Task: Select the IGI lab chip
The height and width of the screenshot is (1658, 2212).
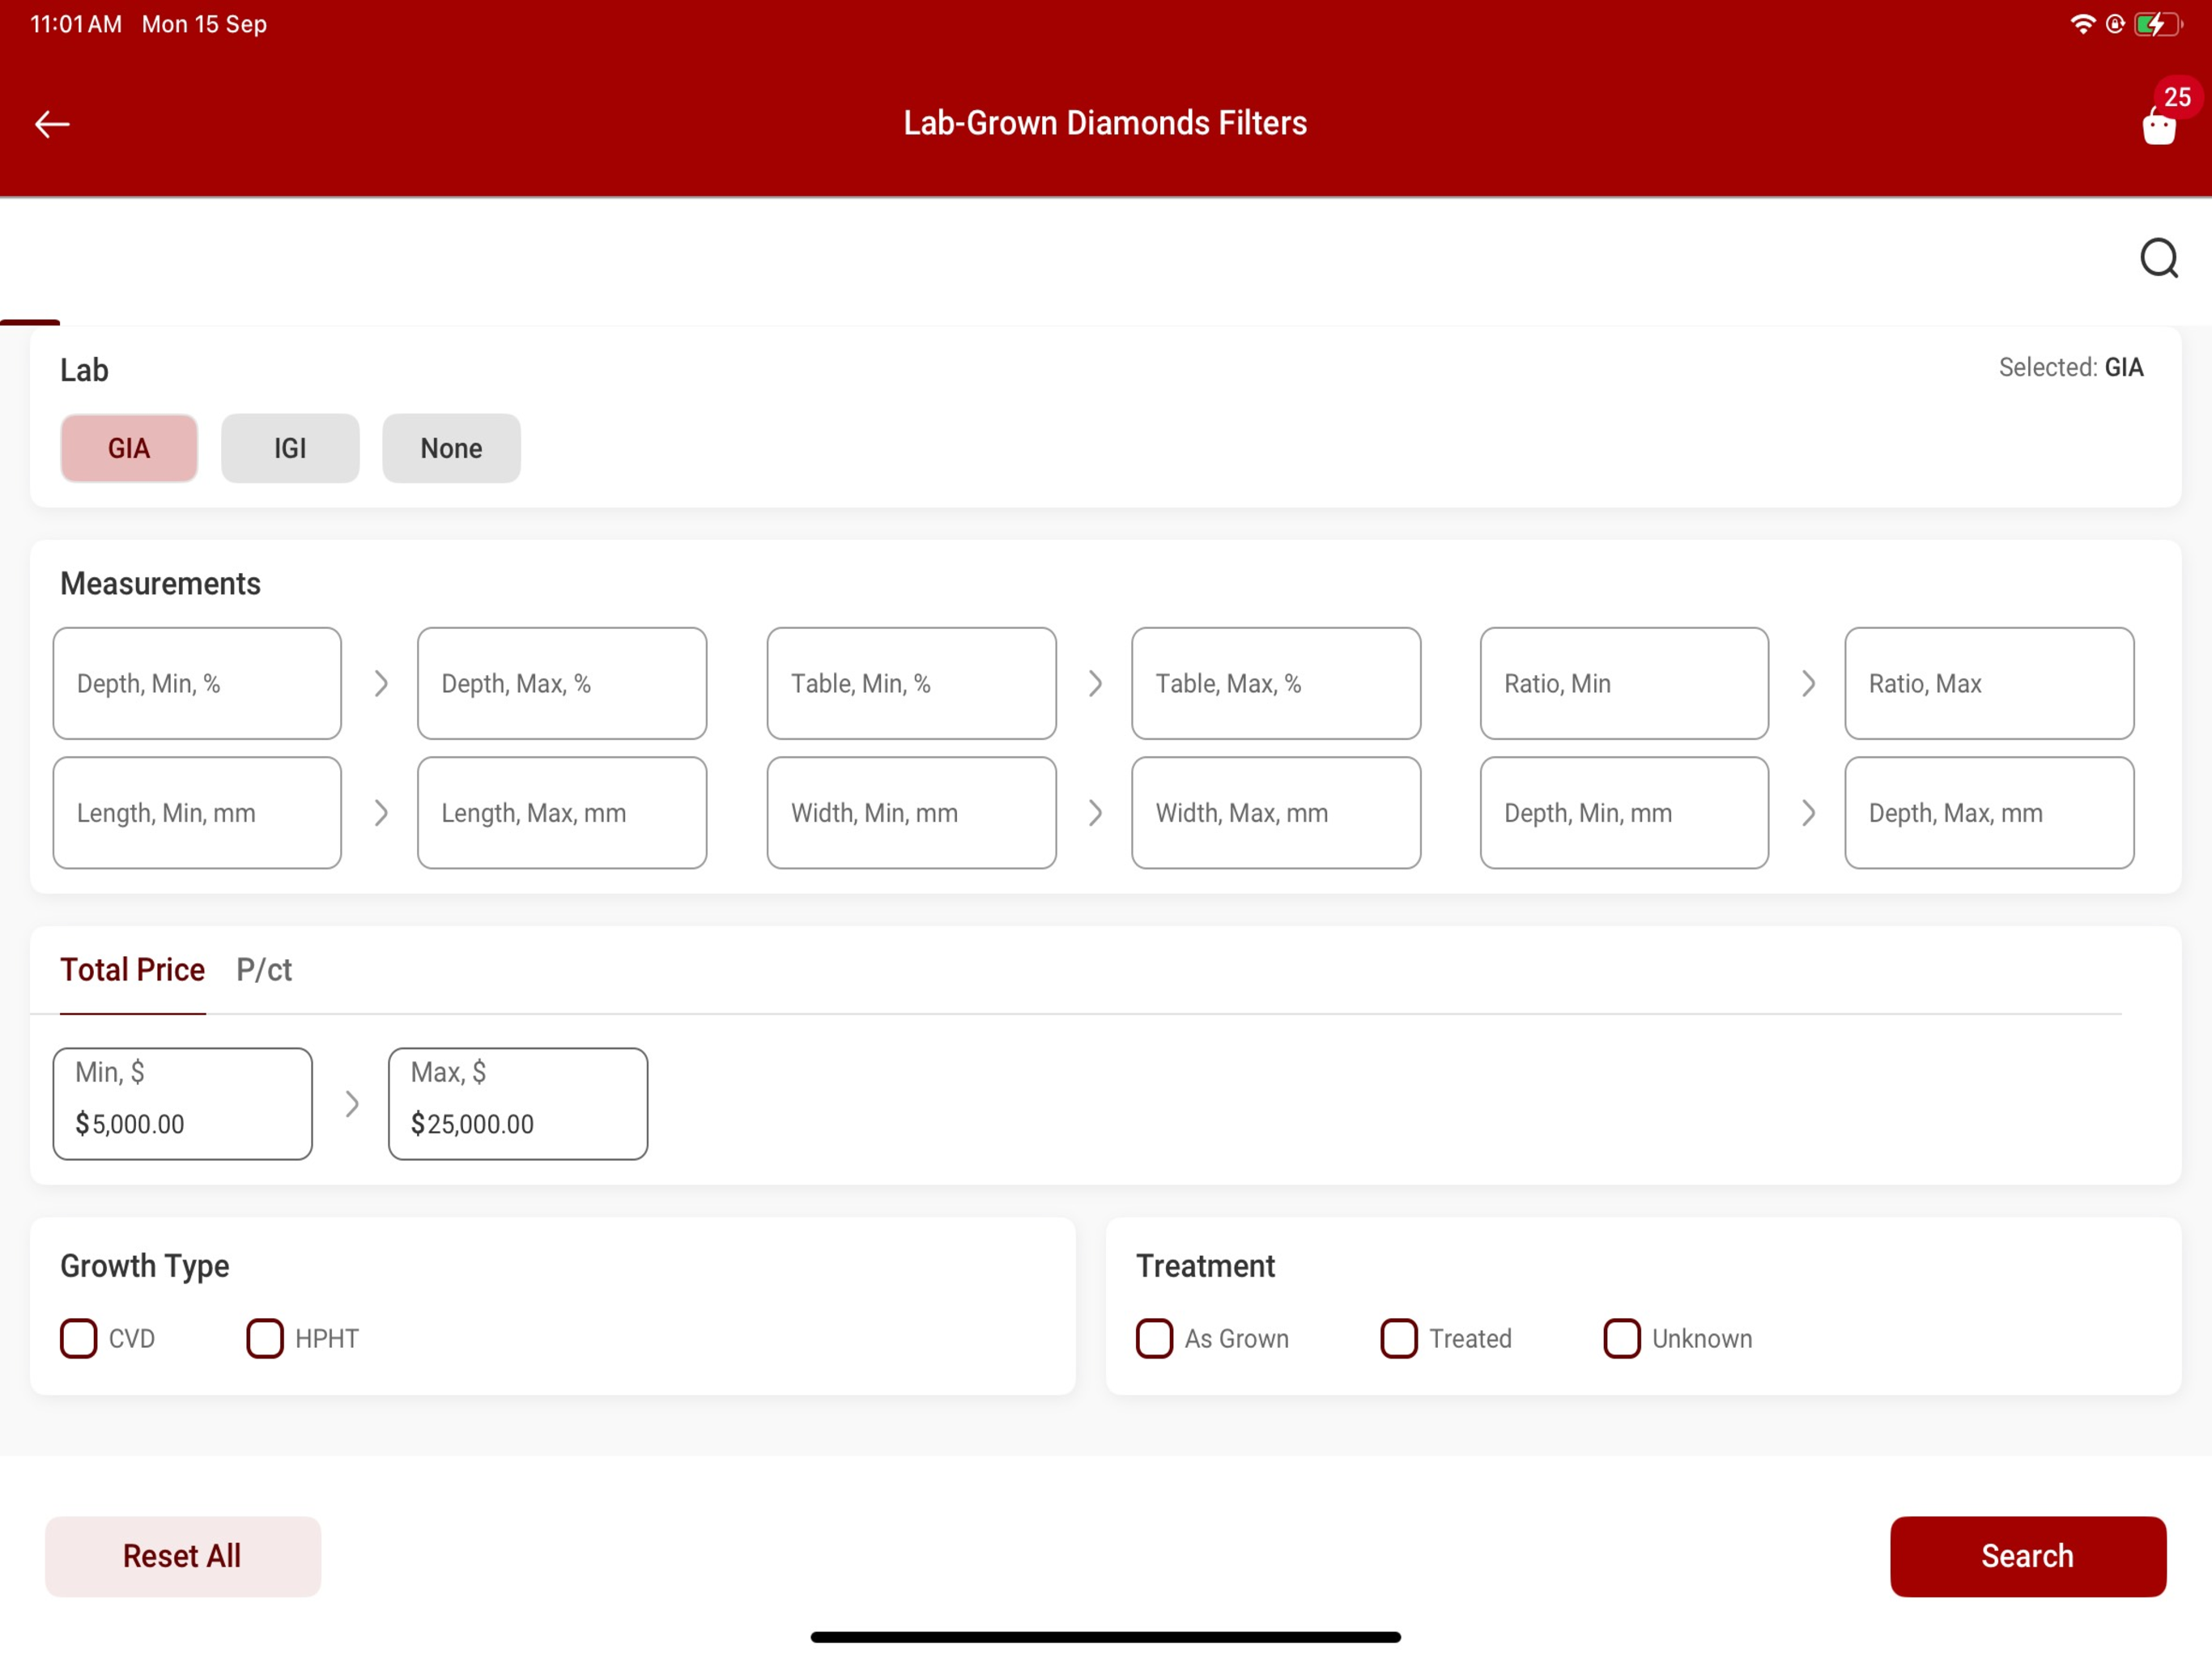Action: point(290,448)
